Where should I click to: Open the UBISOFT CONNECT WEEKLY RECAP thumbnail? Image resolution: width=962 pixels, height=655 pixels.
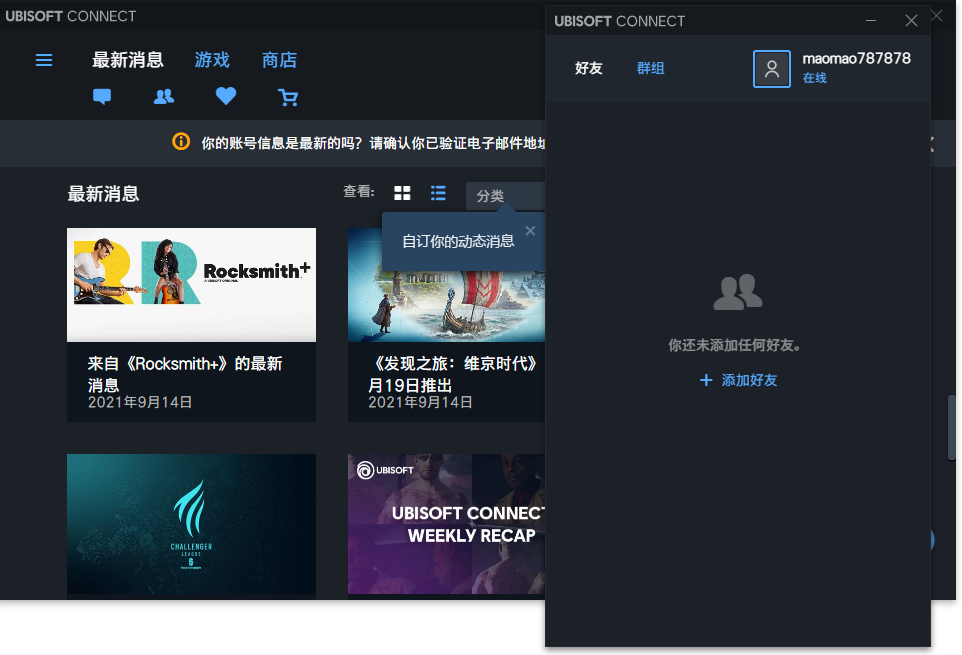(x=446, y=524)
